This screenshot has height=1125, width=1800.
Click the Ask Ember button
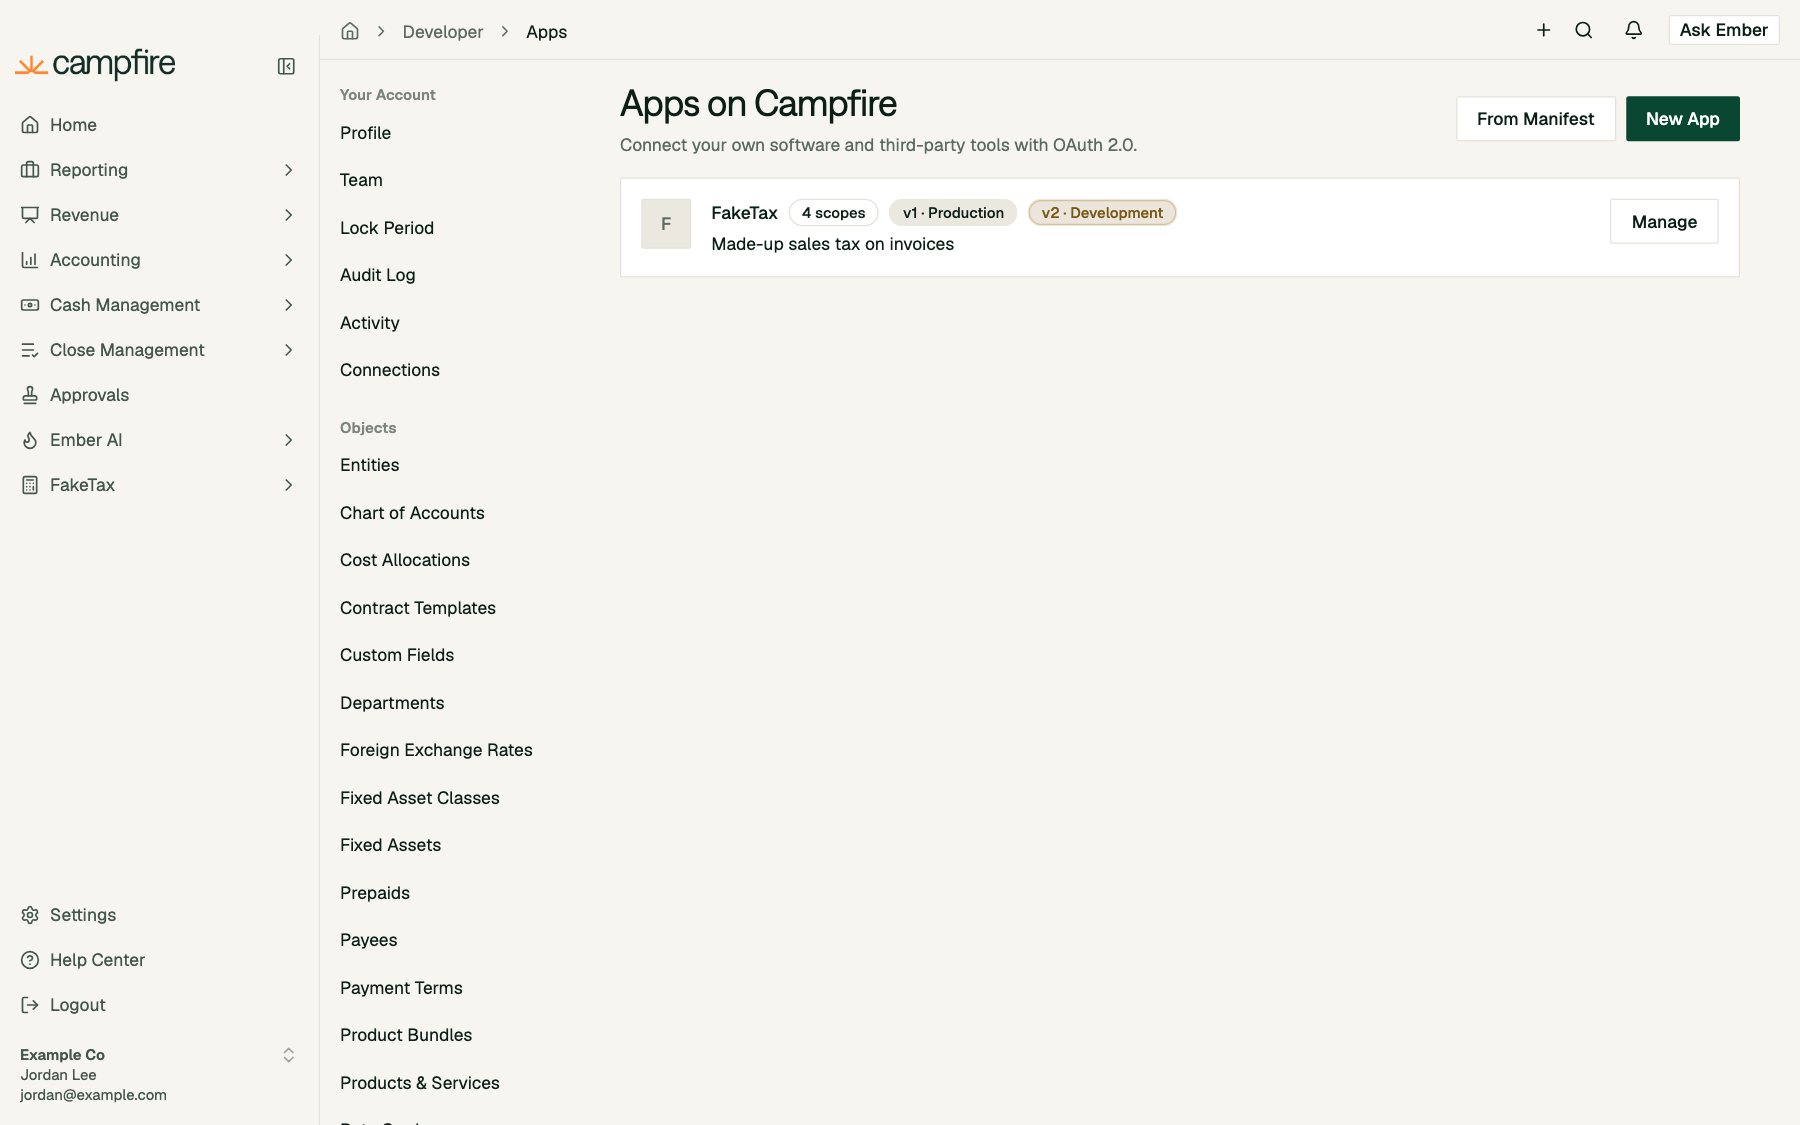1723,30
